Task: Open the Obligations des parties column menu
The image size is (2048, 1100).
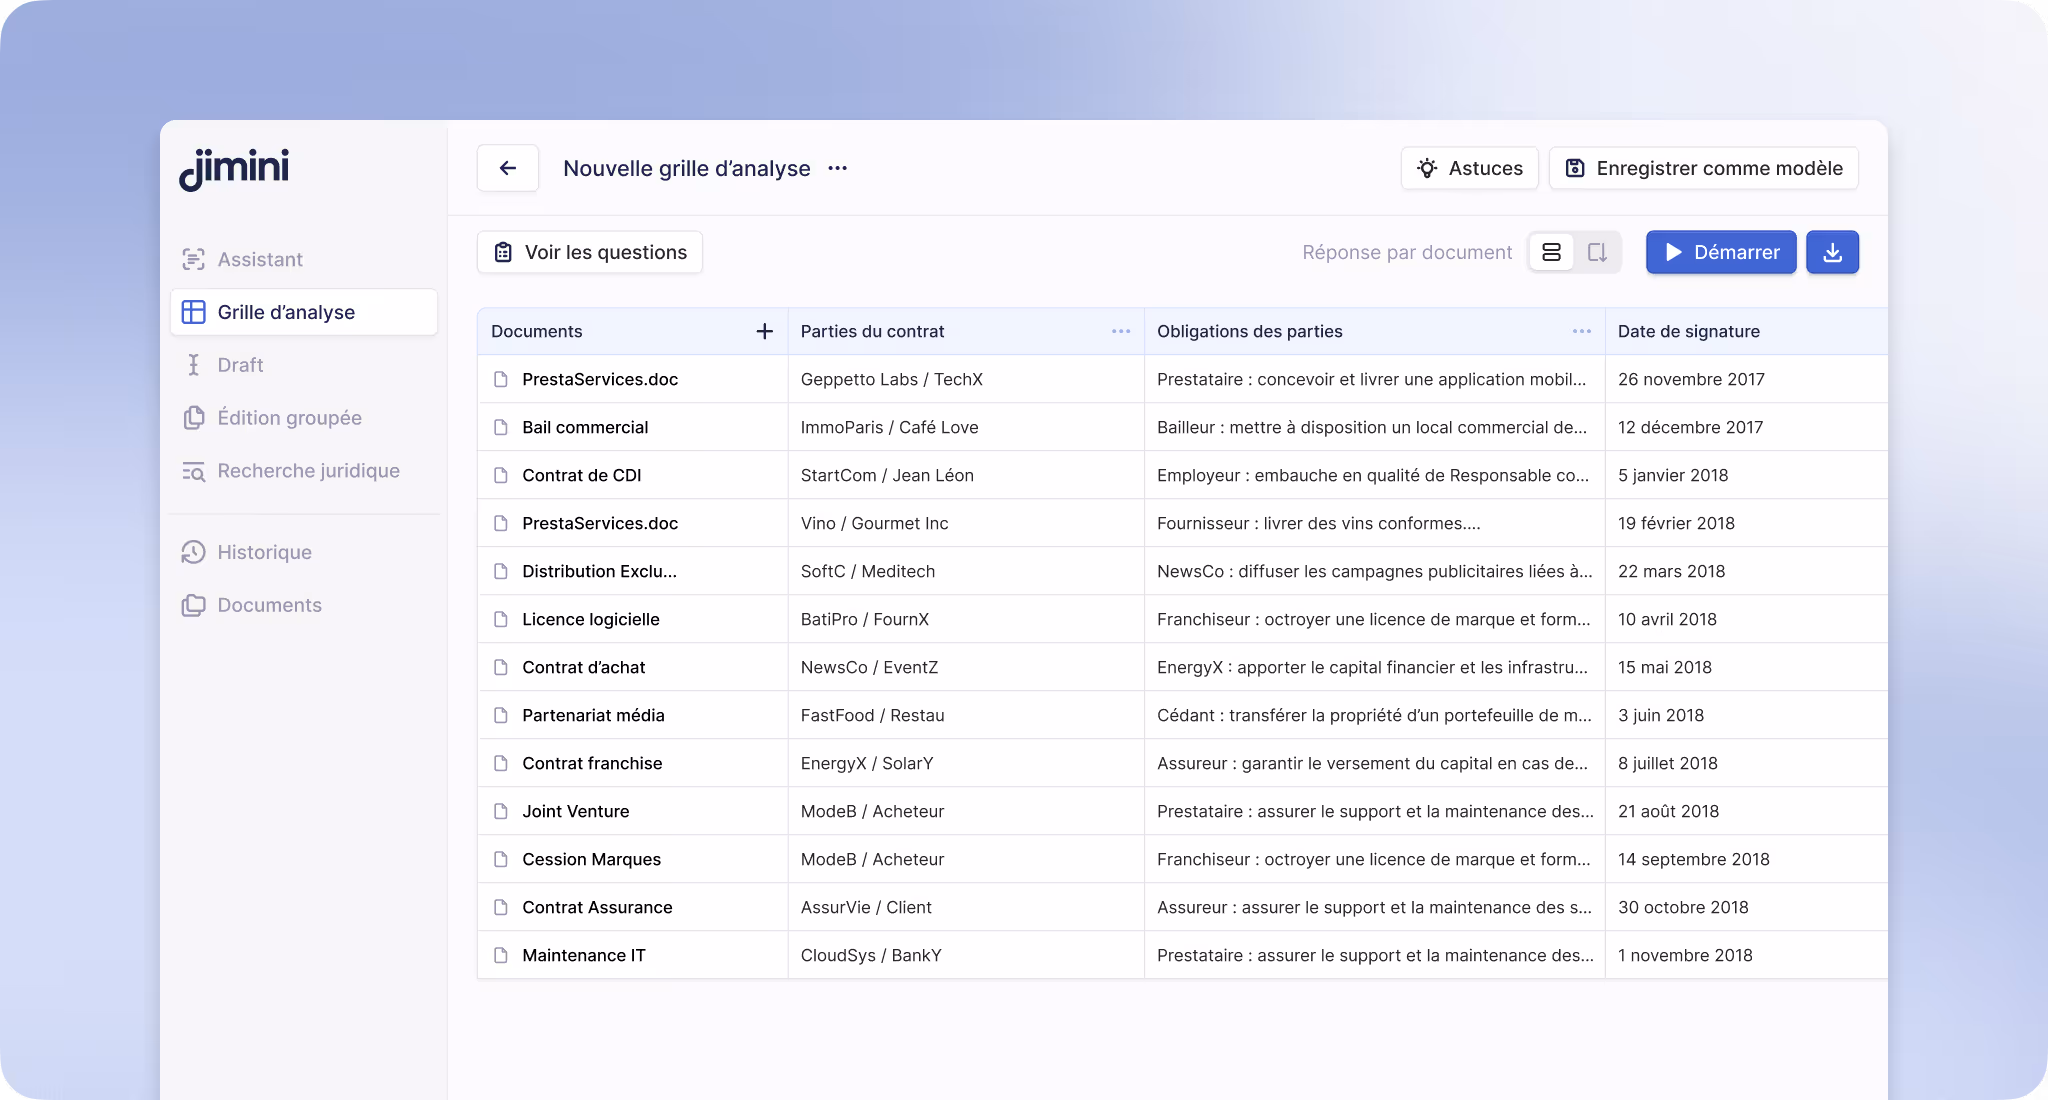Action: pos(1581,331)
